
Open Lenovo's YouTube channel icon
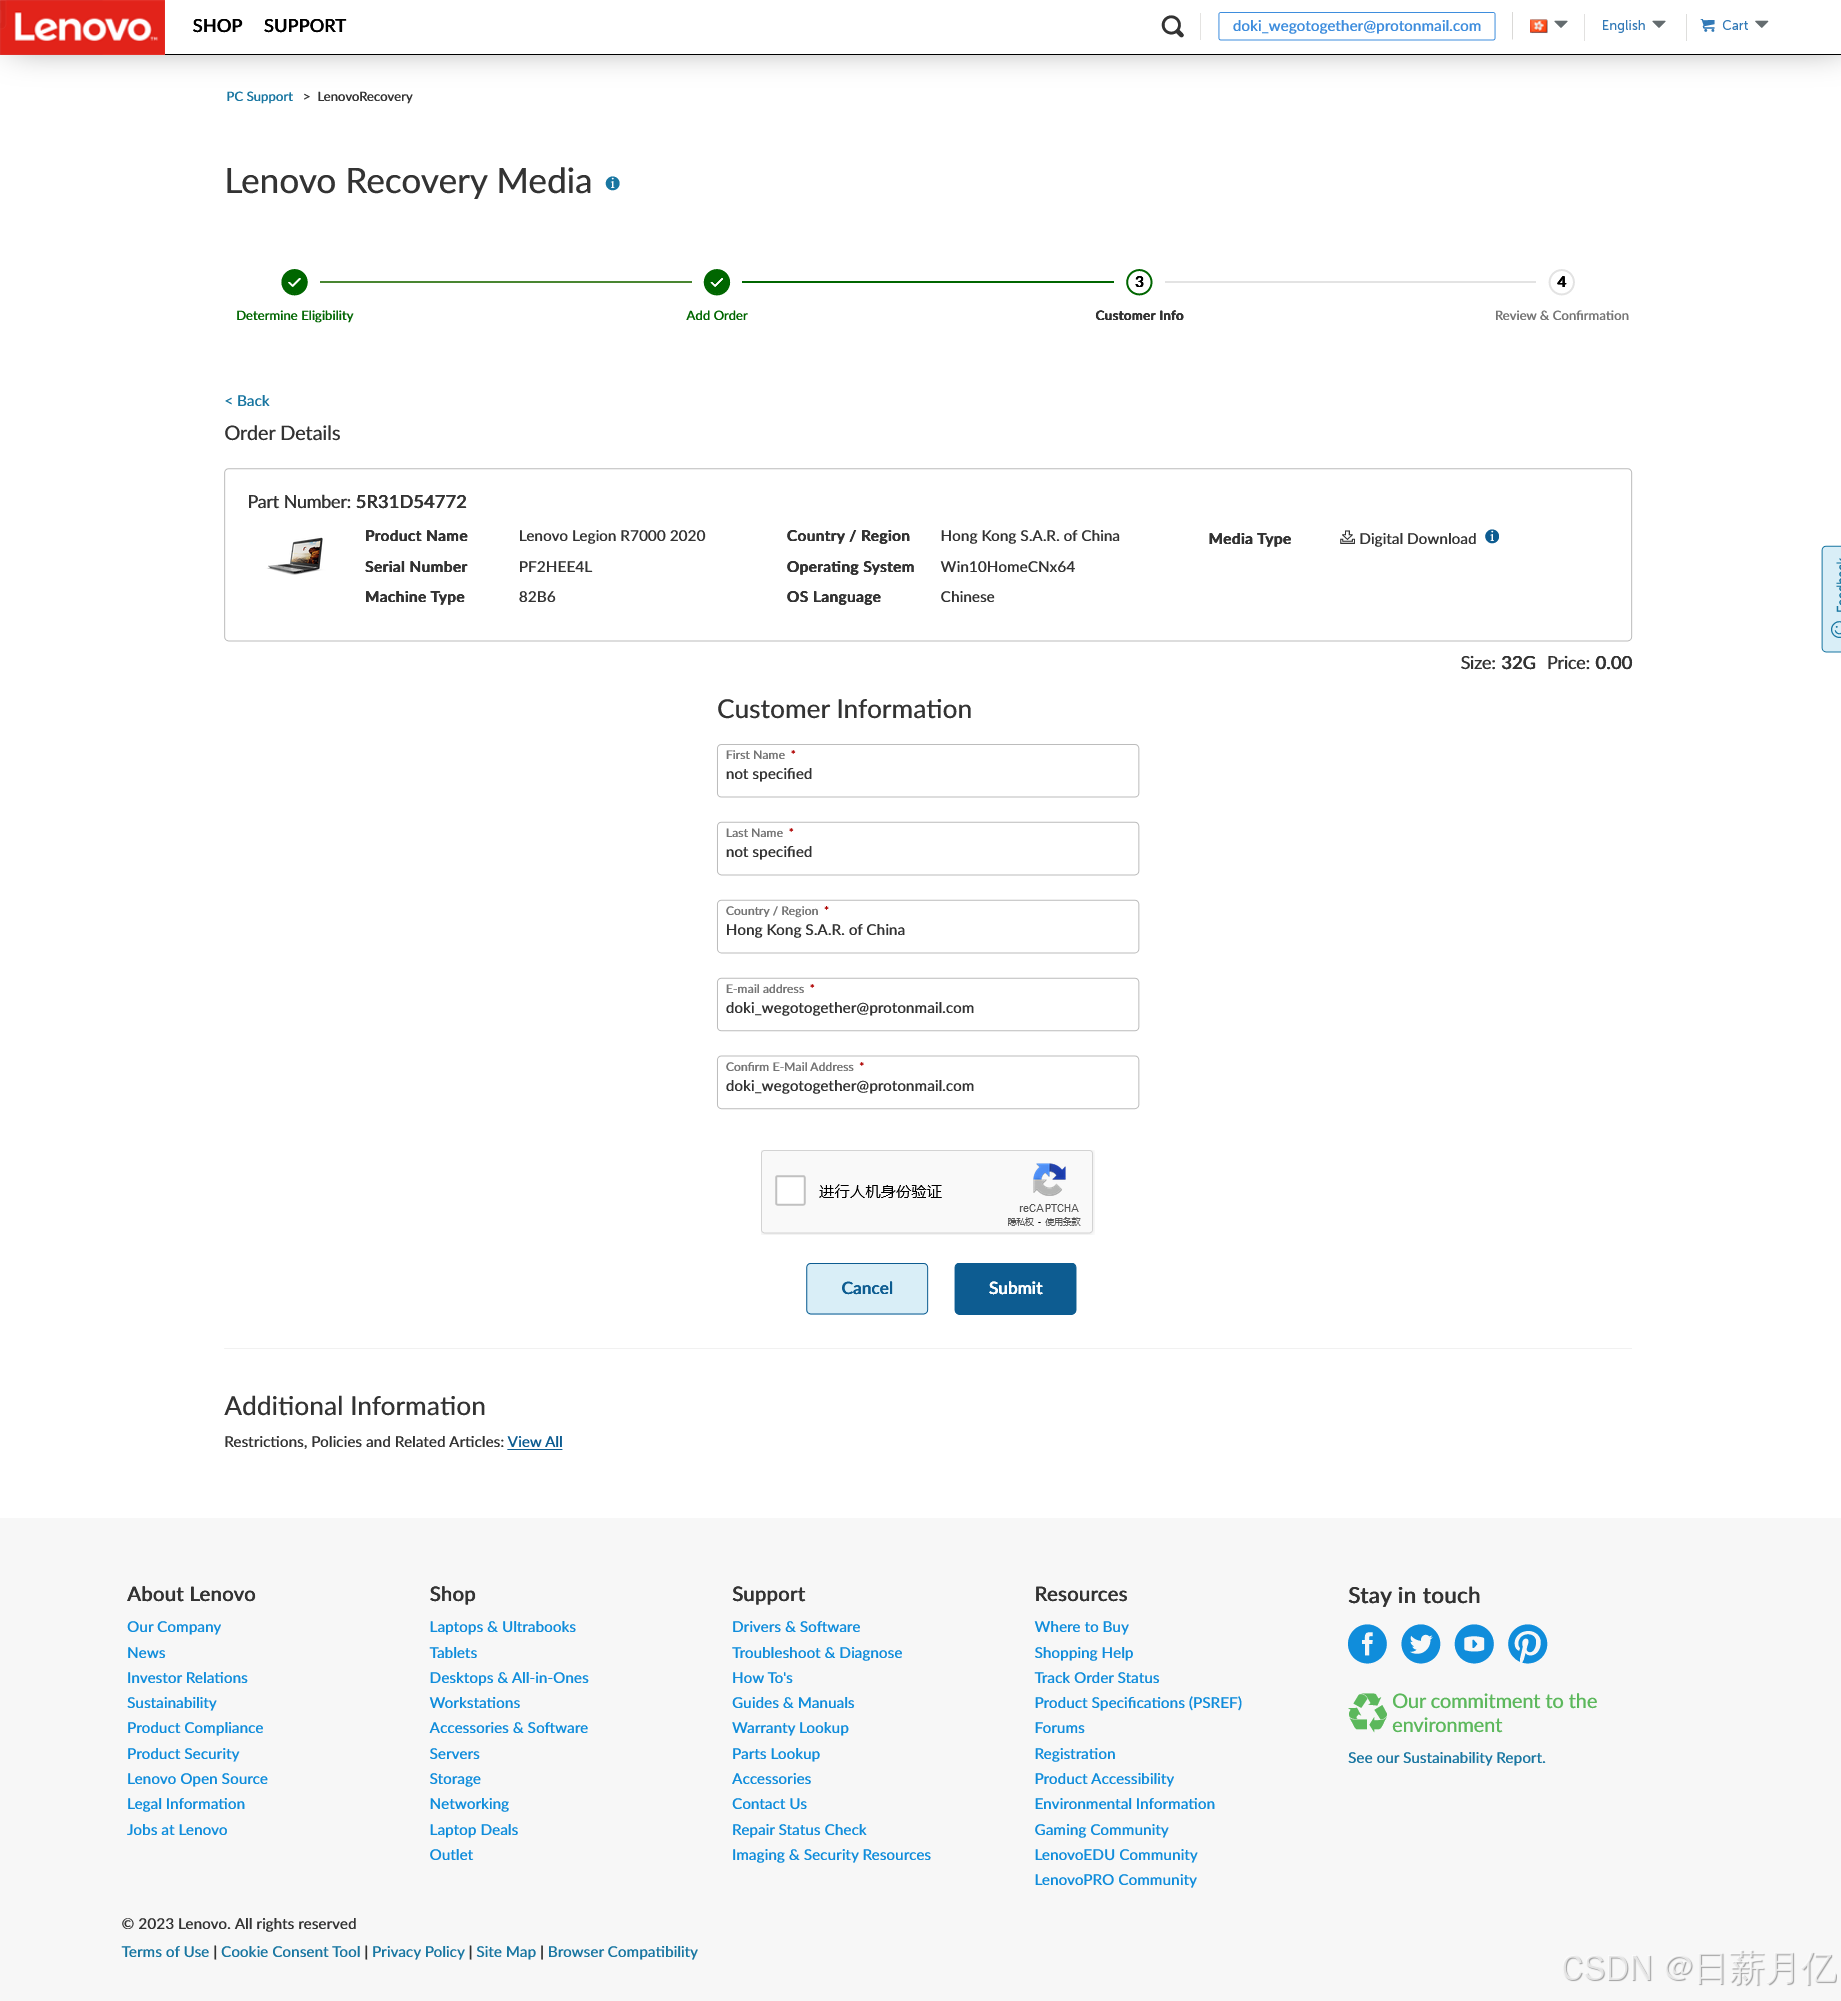pyautogui.click(x=1474, y=1644)
